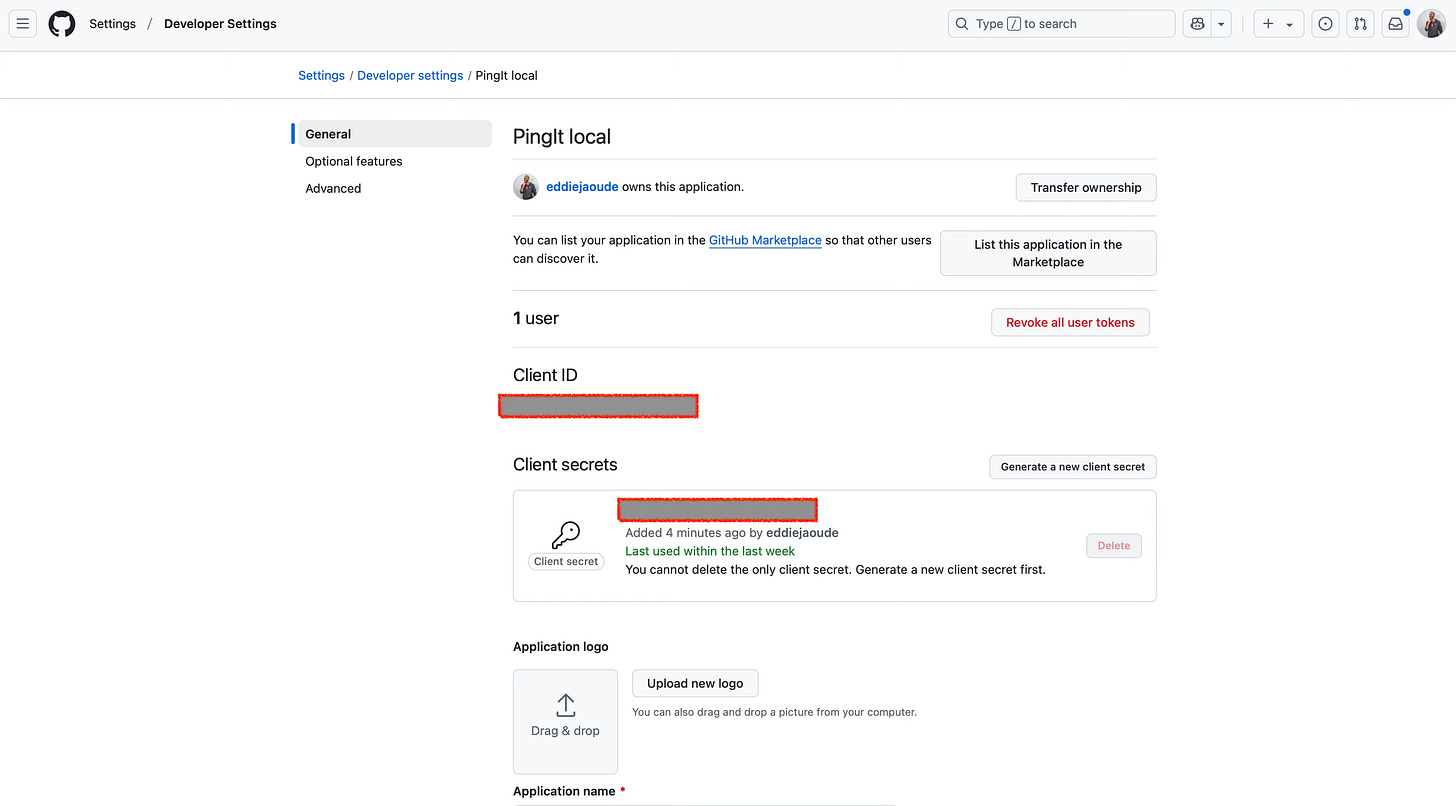View issues via the header issues icon
The image size is (1456, 806).
1325,24
